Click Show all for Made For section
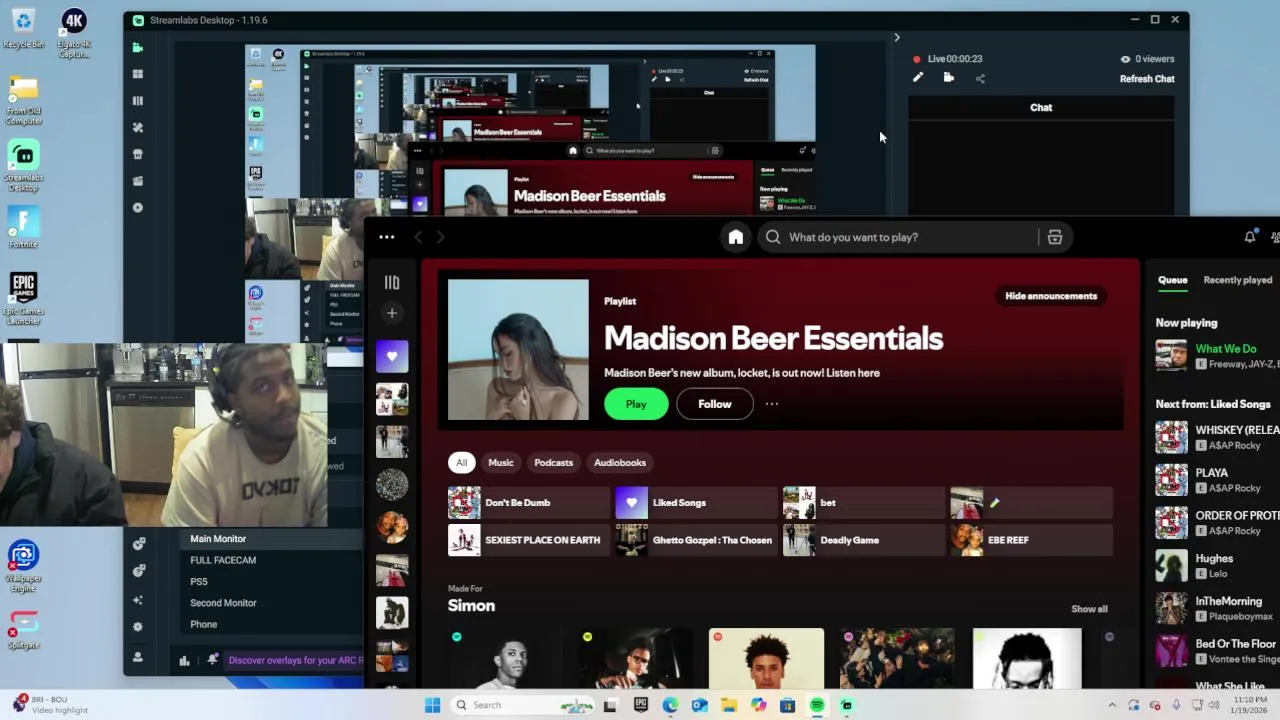Image resolution: width=1280 pixels, height=720 pixels. [x=1089, y=609]
